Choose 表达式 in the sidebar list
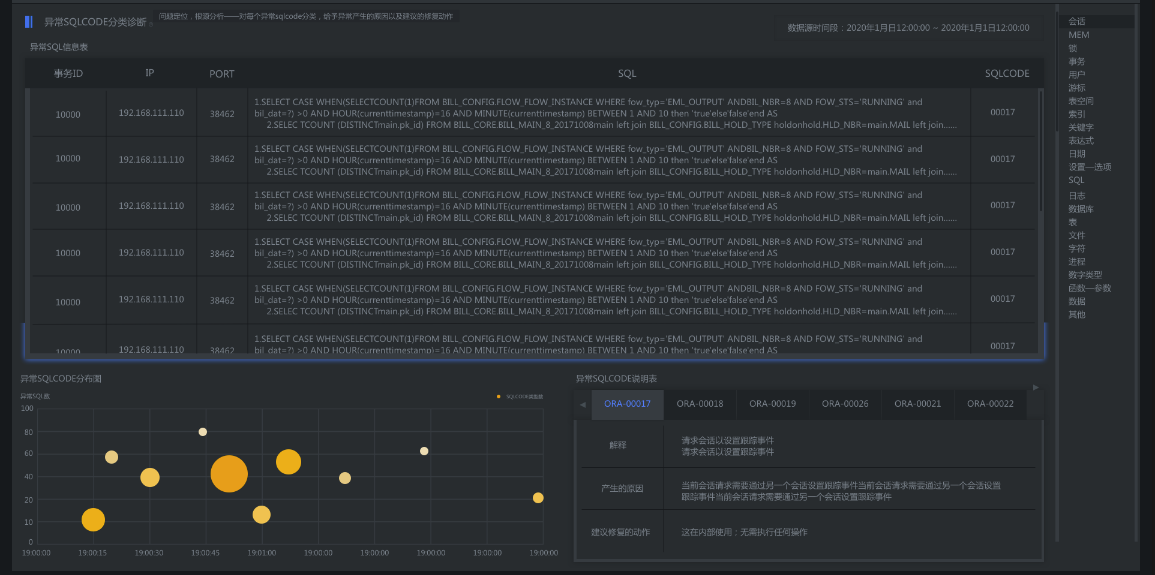 [x=1081, y=141]
